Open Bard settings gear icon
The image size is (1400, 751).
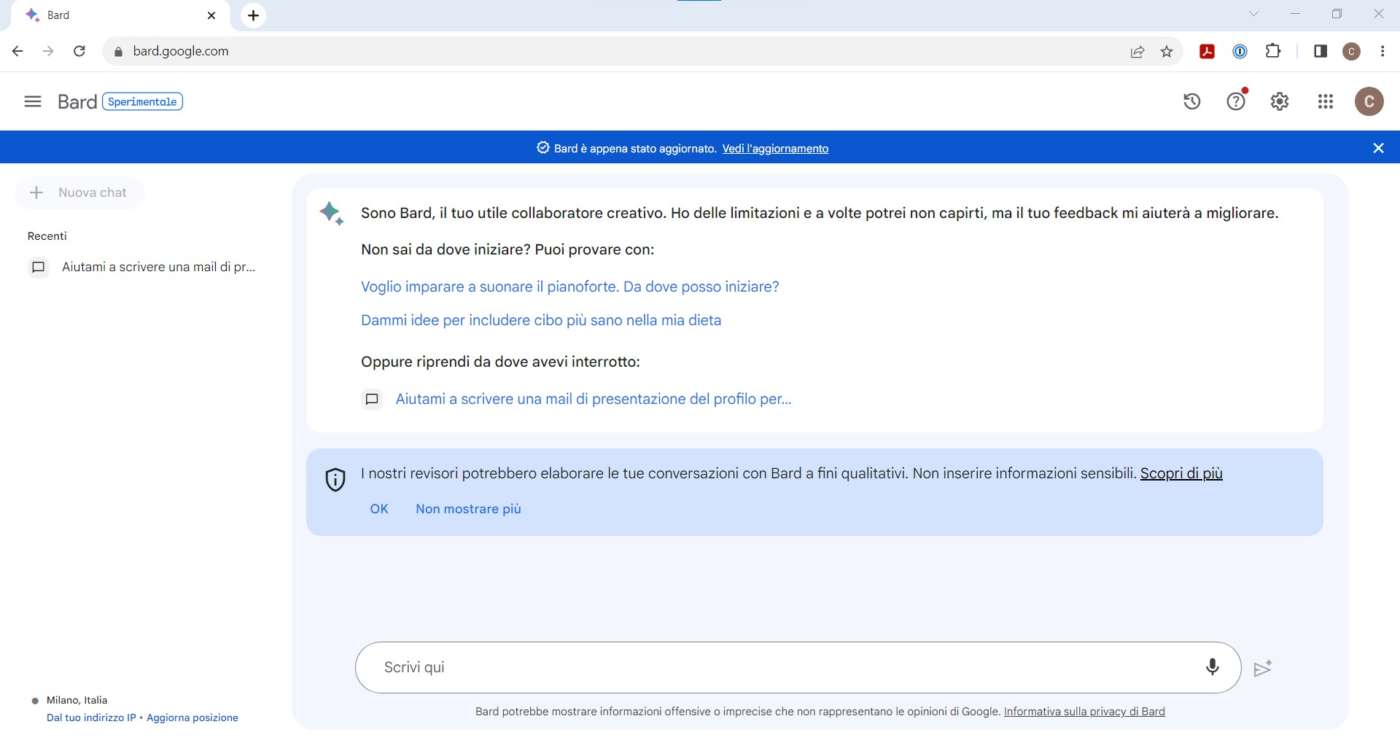(1280, 101)
